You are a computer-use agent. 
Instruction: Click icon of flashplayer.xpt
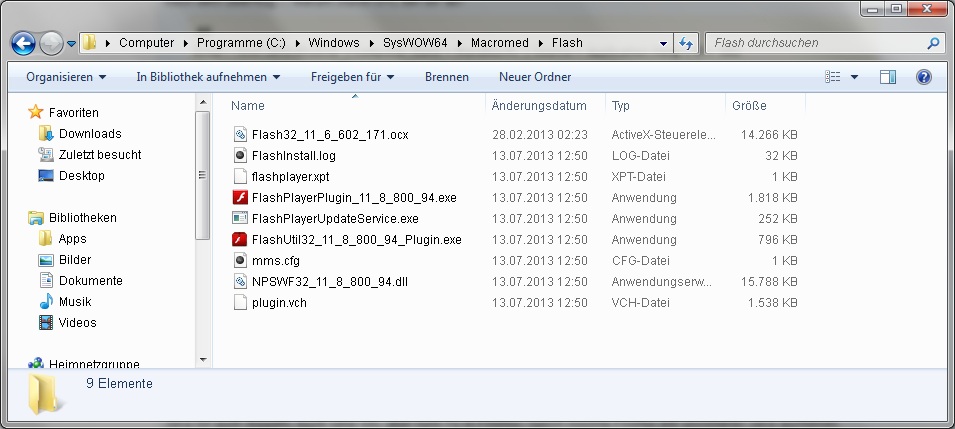pyautogui.click(x=240, y=177)
